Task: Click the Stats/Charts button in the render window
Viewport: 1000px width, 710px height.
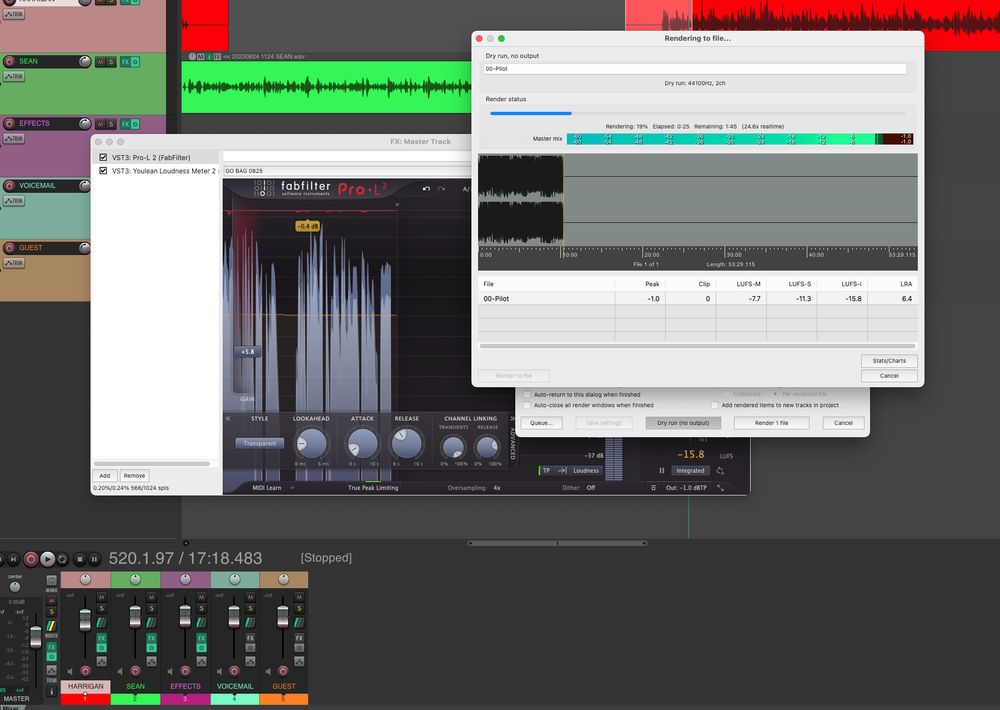Action: 889,361
